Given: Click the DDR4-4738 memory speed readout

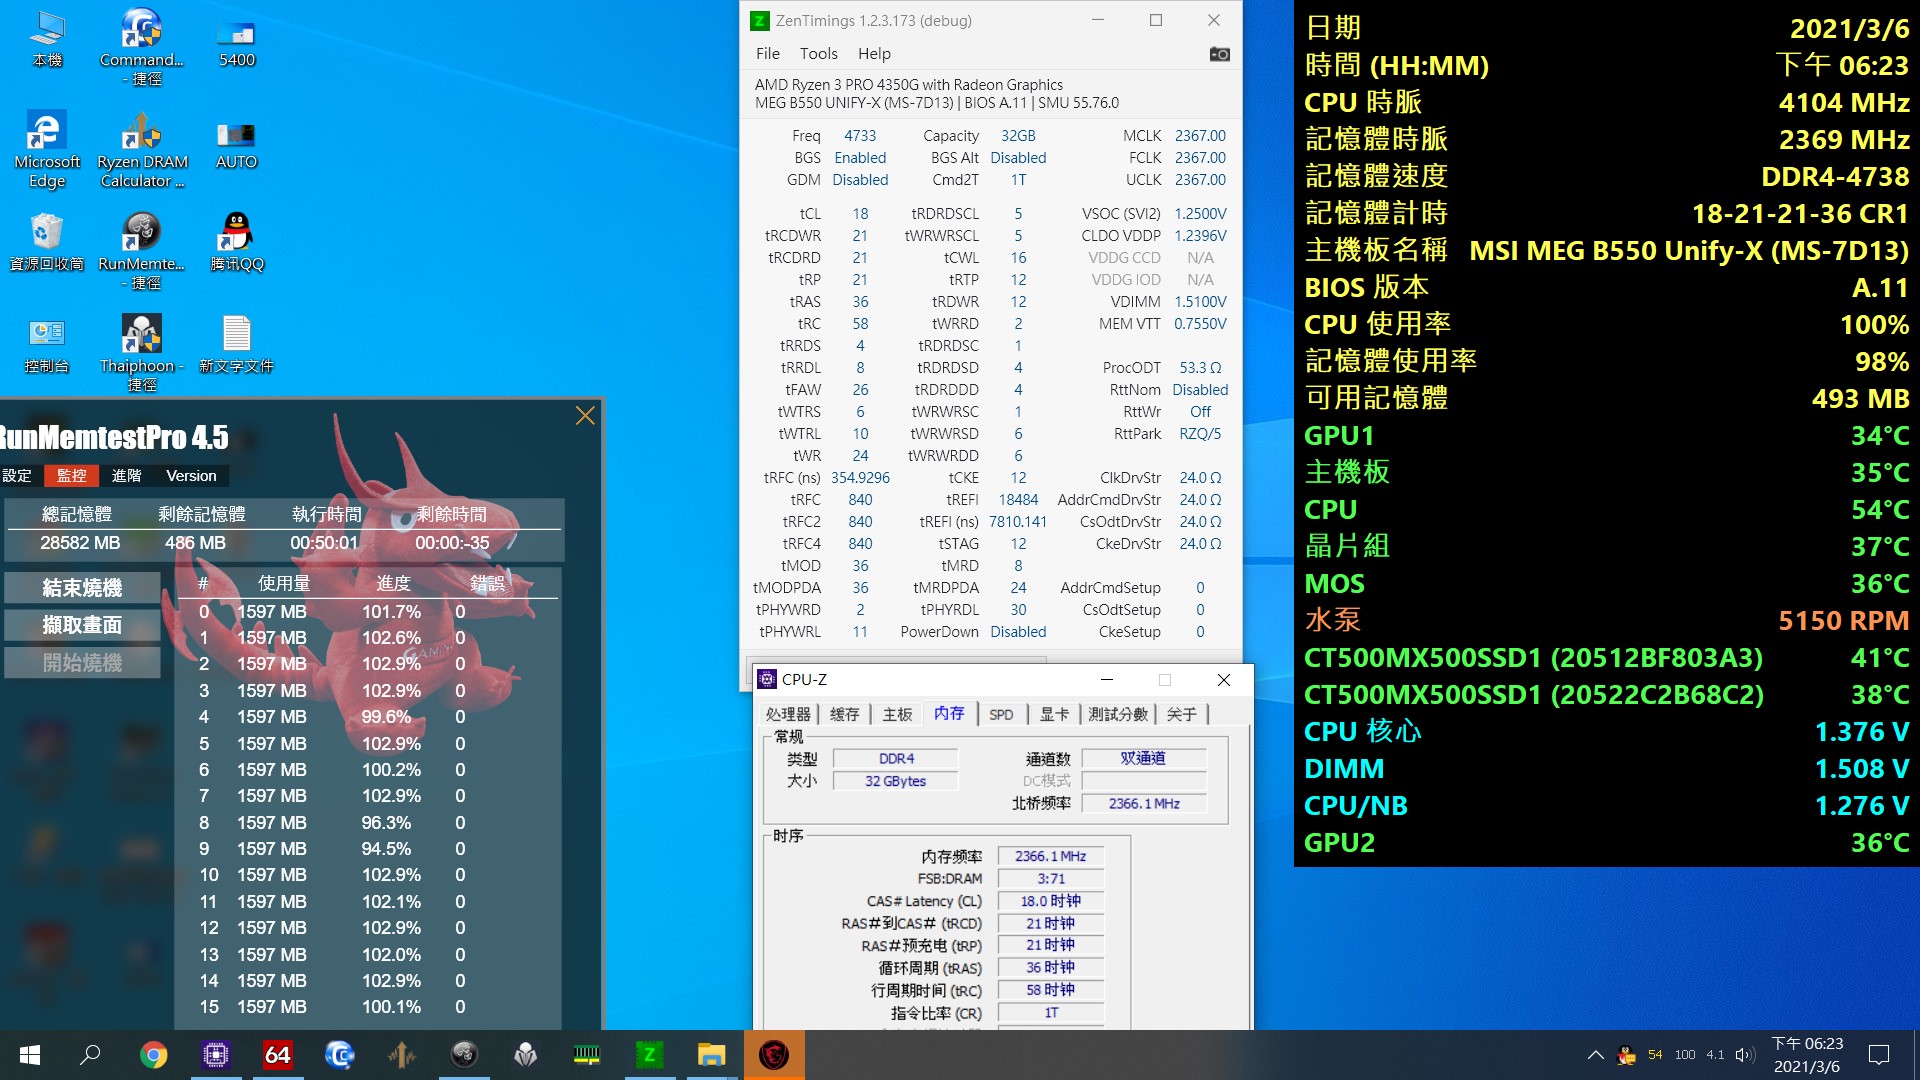Looking at the screenshot, I should click(1834, 177).
